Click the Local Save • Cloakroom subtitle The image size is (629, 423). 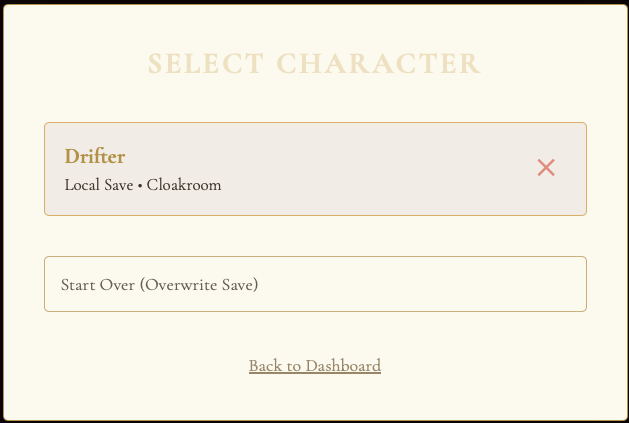pos(143,185)
